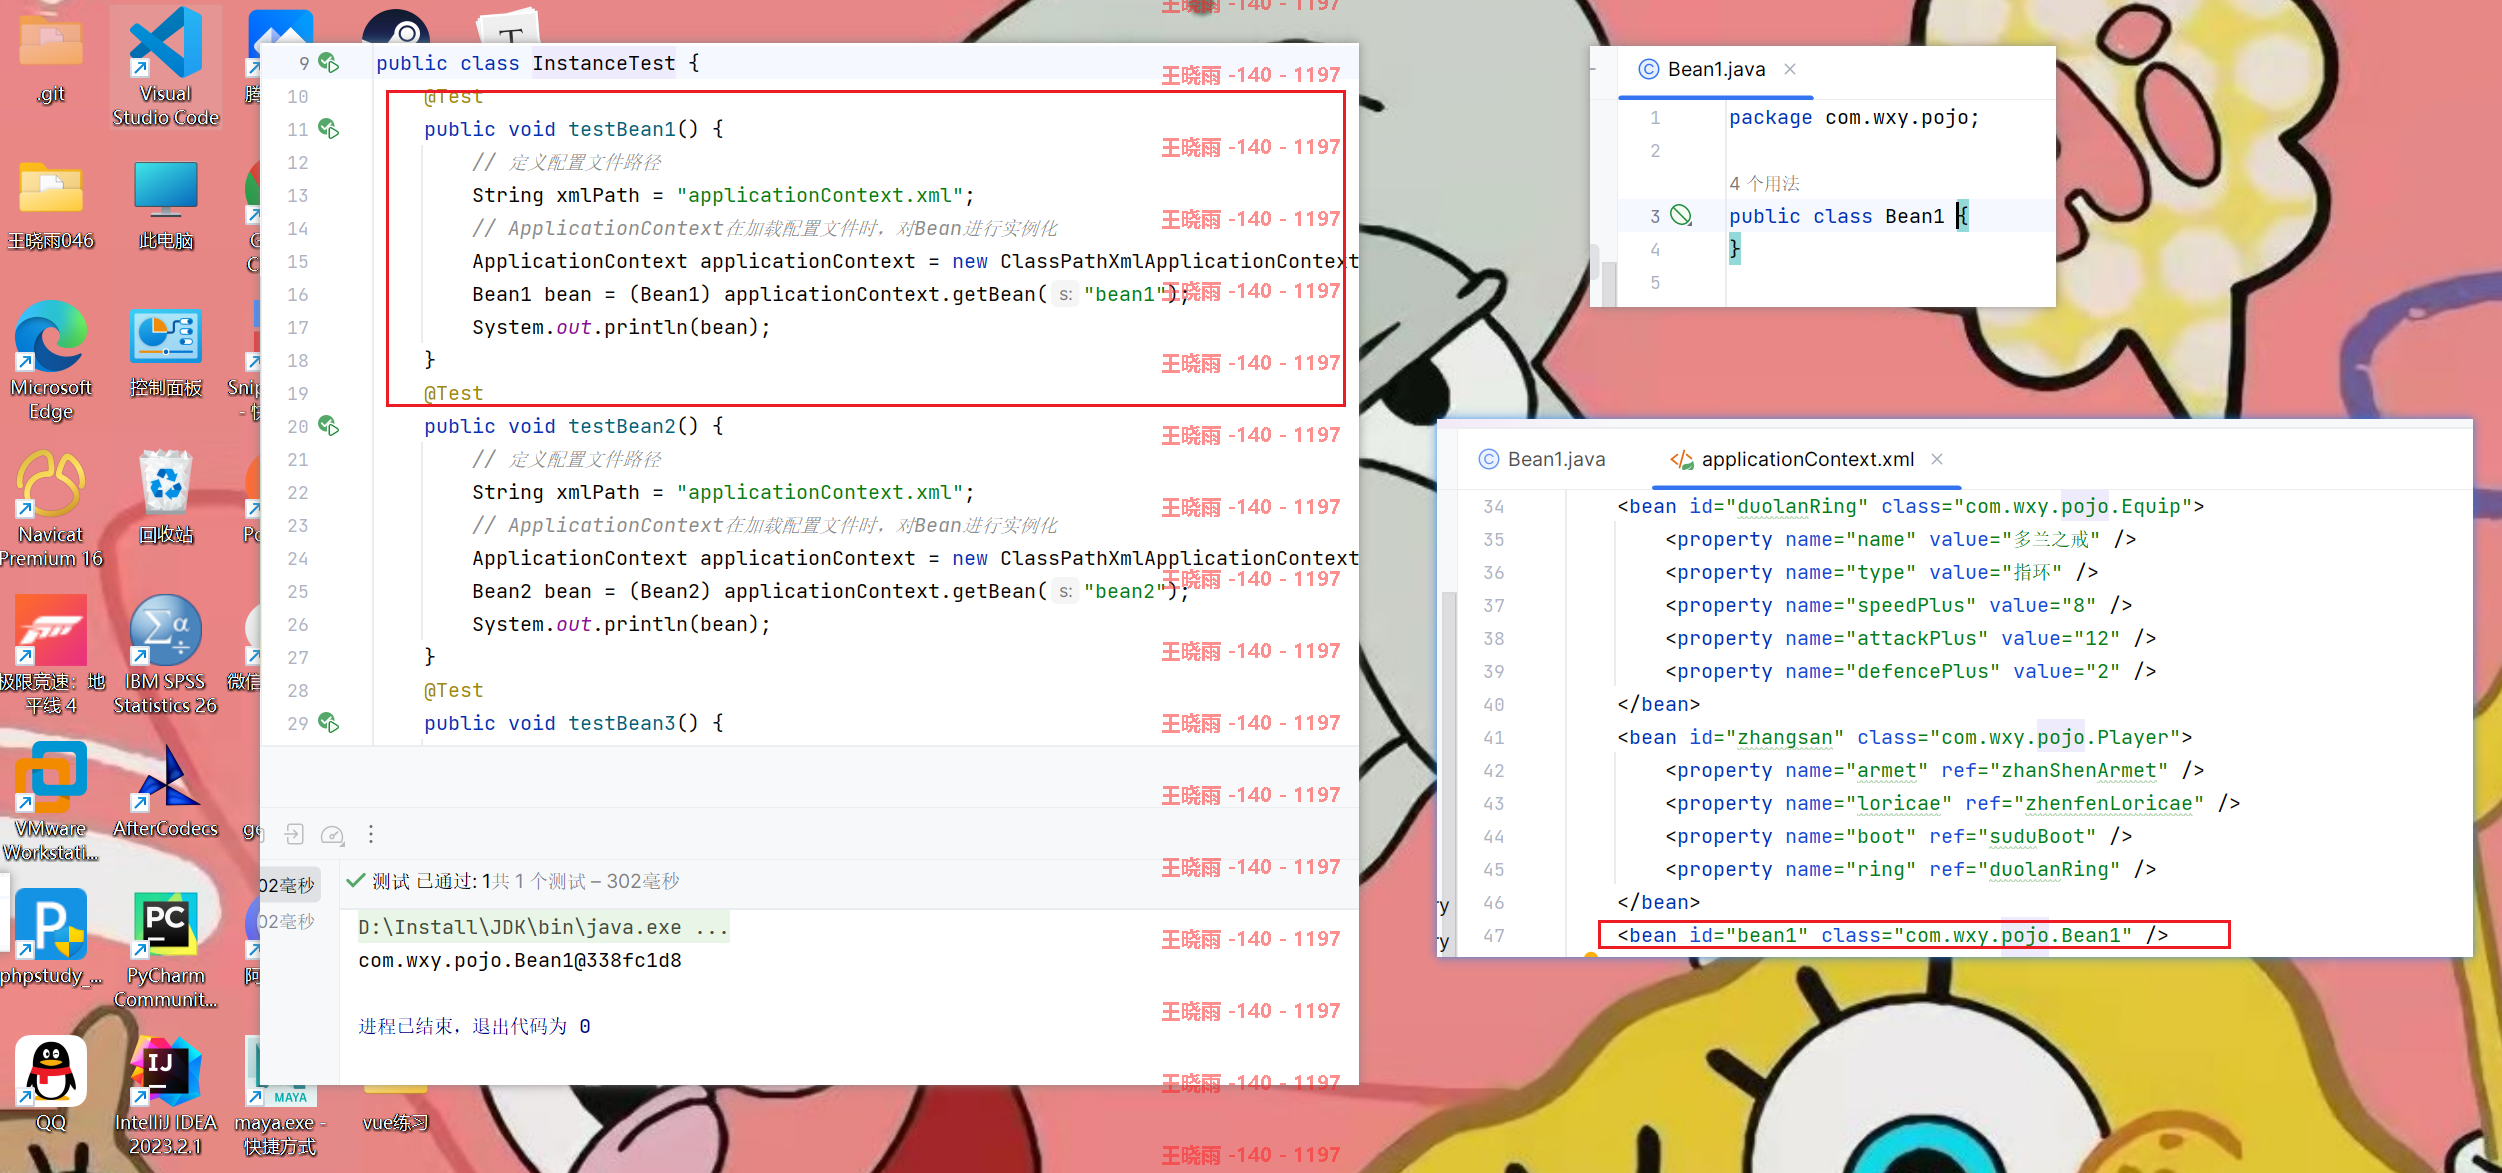Viewport: 2502px width, 1173px height.
Task: Click the java.exe command line in console
Action: [x=543, y=927]
